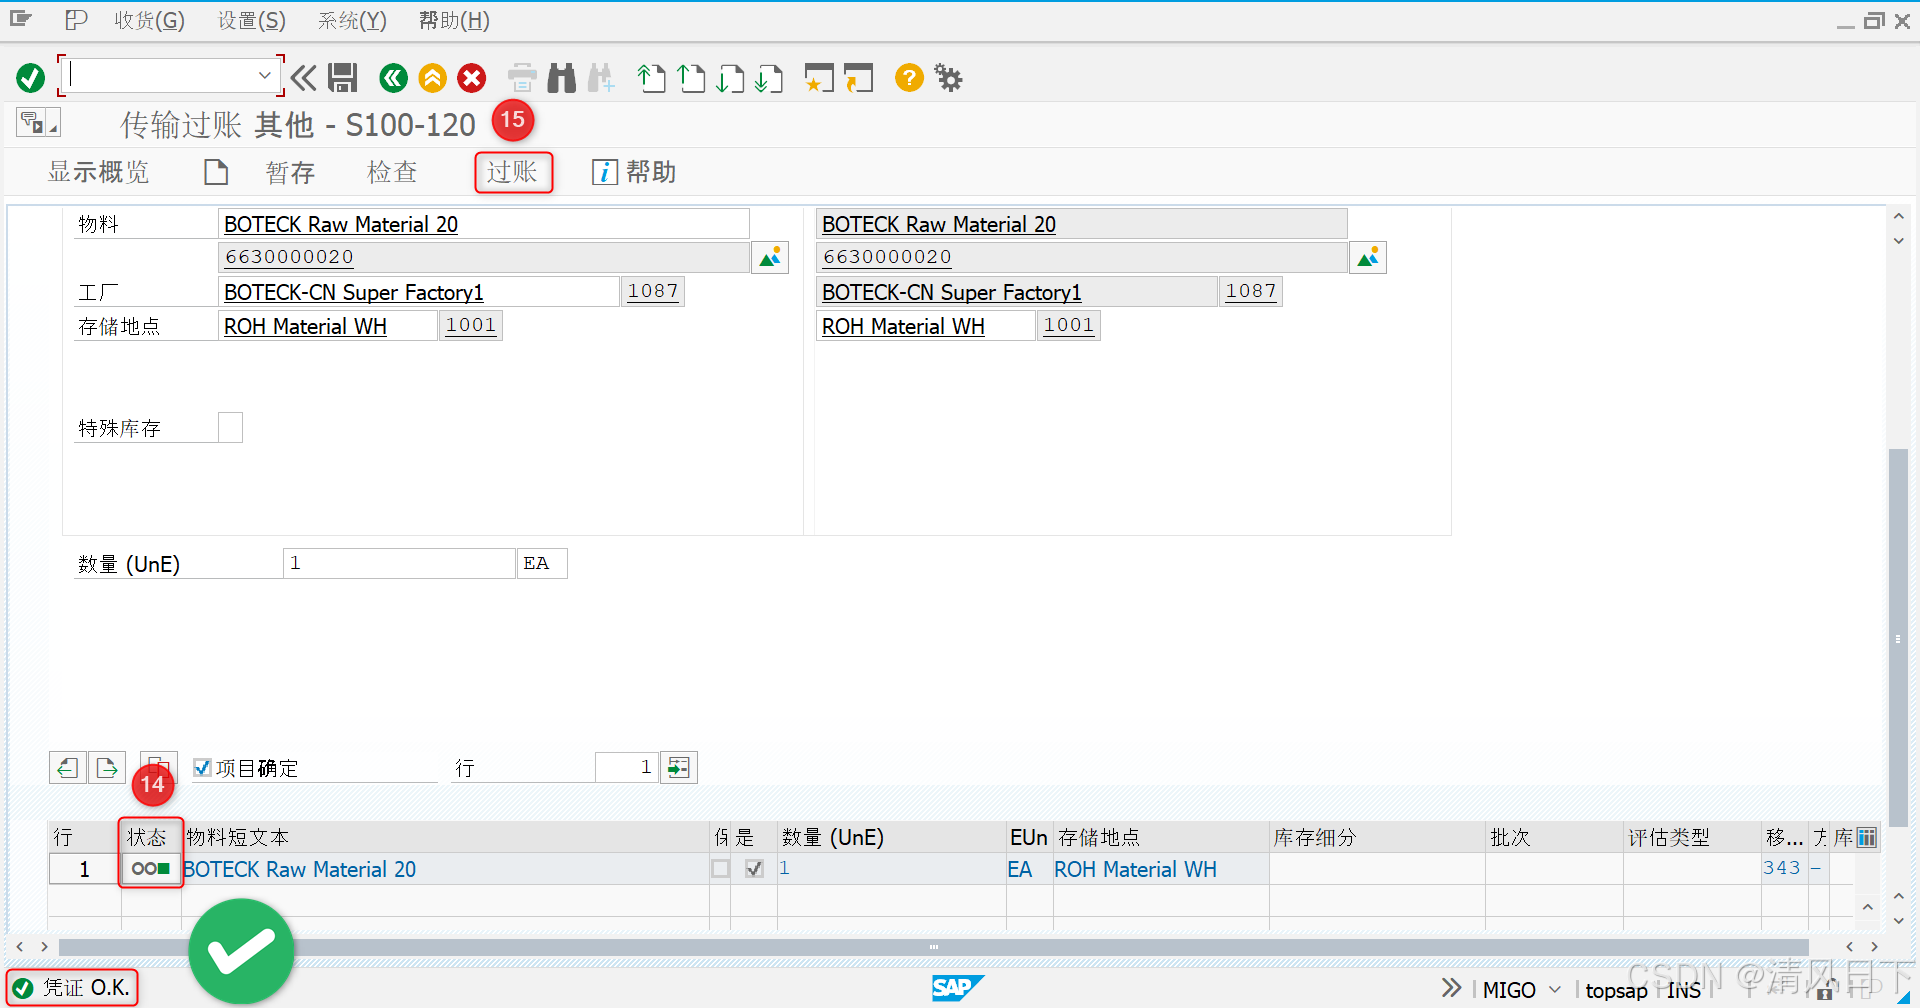Open the 收货(G) menu

pyautogui.click(x=149, y=21)
